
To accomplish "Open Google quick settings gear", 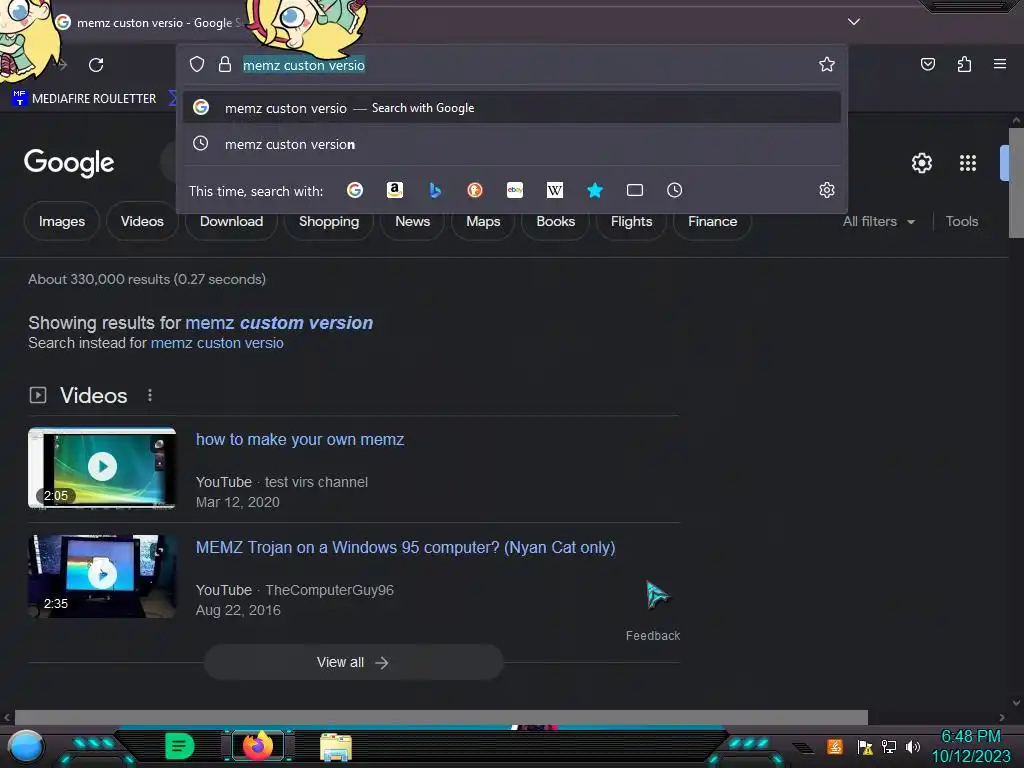I will pyautogui.click(x=921, y=163).
